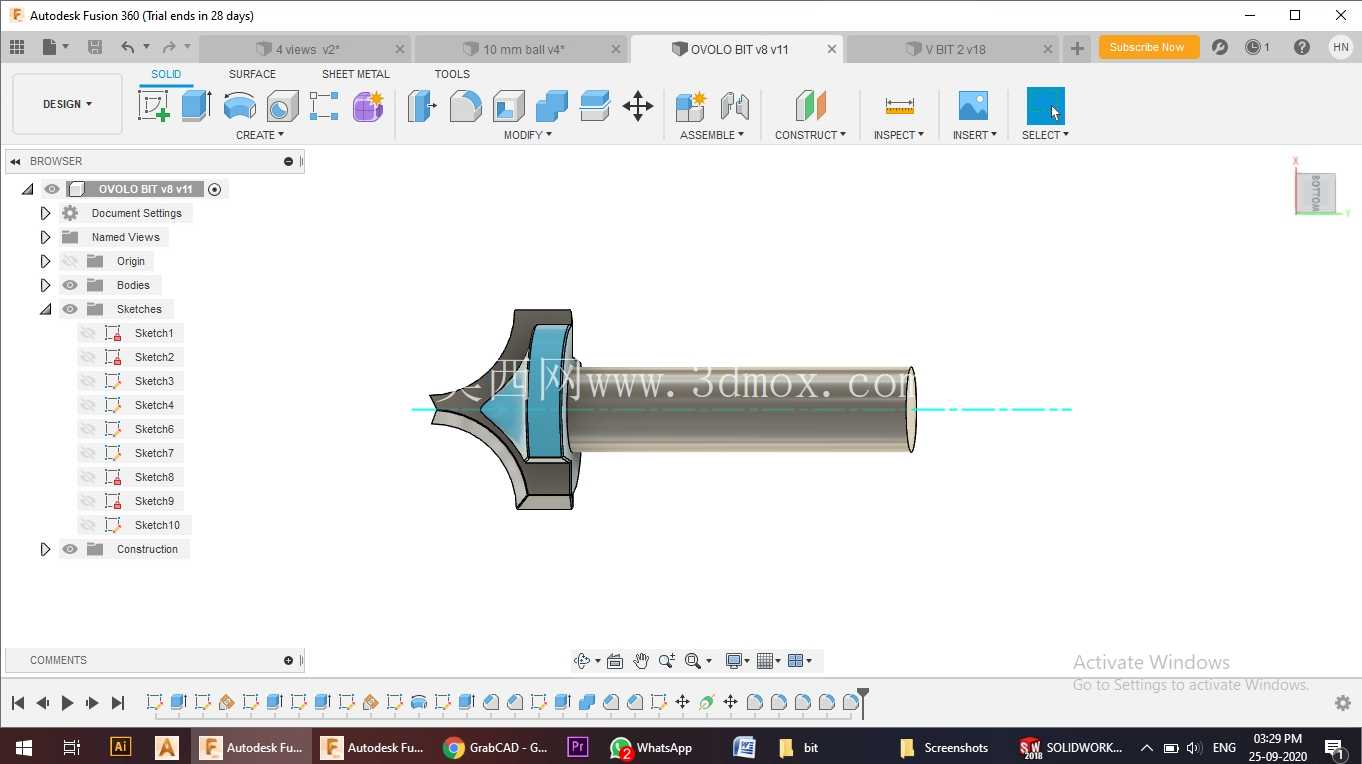Toggle visibility of the Sketches folder
Image resolution: width=1362 pixels, height=764 pixels.
click(x=70, y=309)
